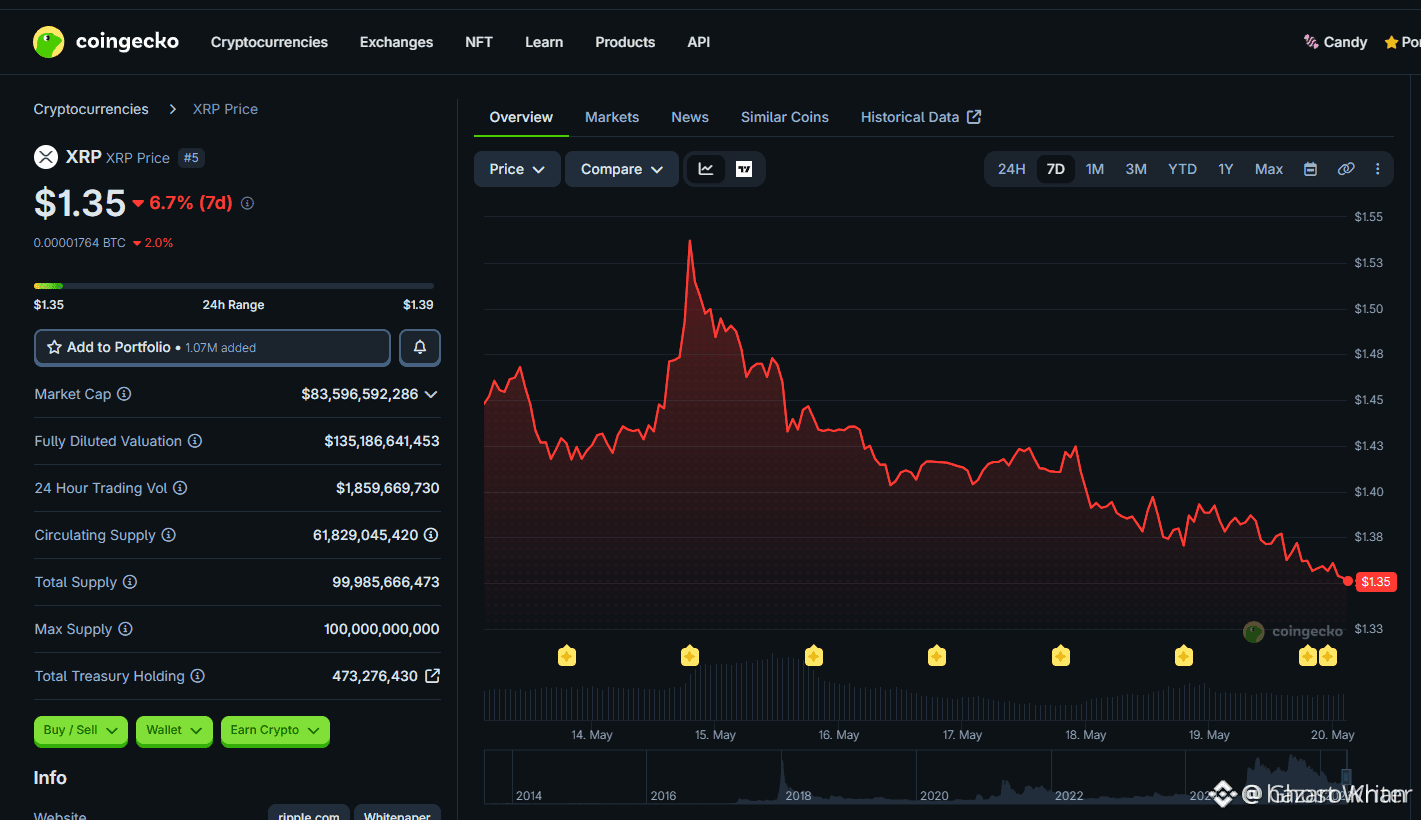This screenshot has width=1421, height=820.
Task: Switch to TradingView chart icon
Action: (x=744, y=169)
